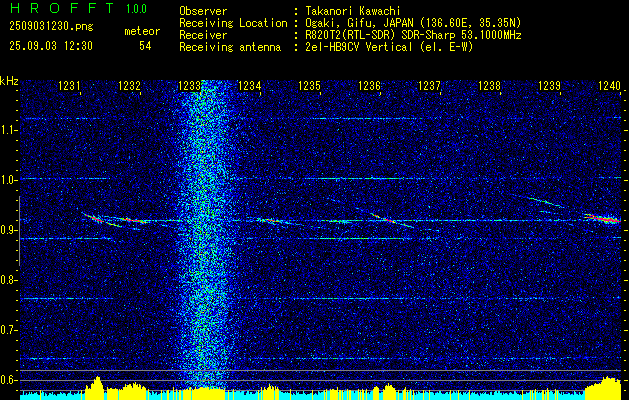Click the meteor count 54

145,46
